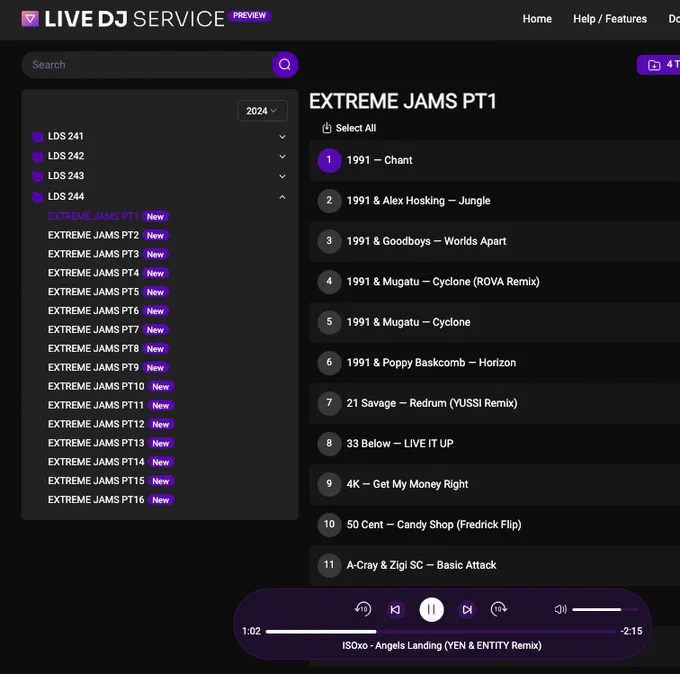Click the LIVE DJ SERVICE title link
The height and width of the screenshot is (674, 680).
point(134,19)
